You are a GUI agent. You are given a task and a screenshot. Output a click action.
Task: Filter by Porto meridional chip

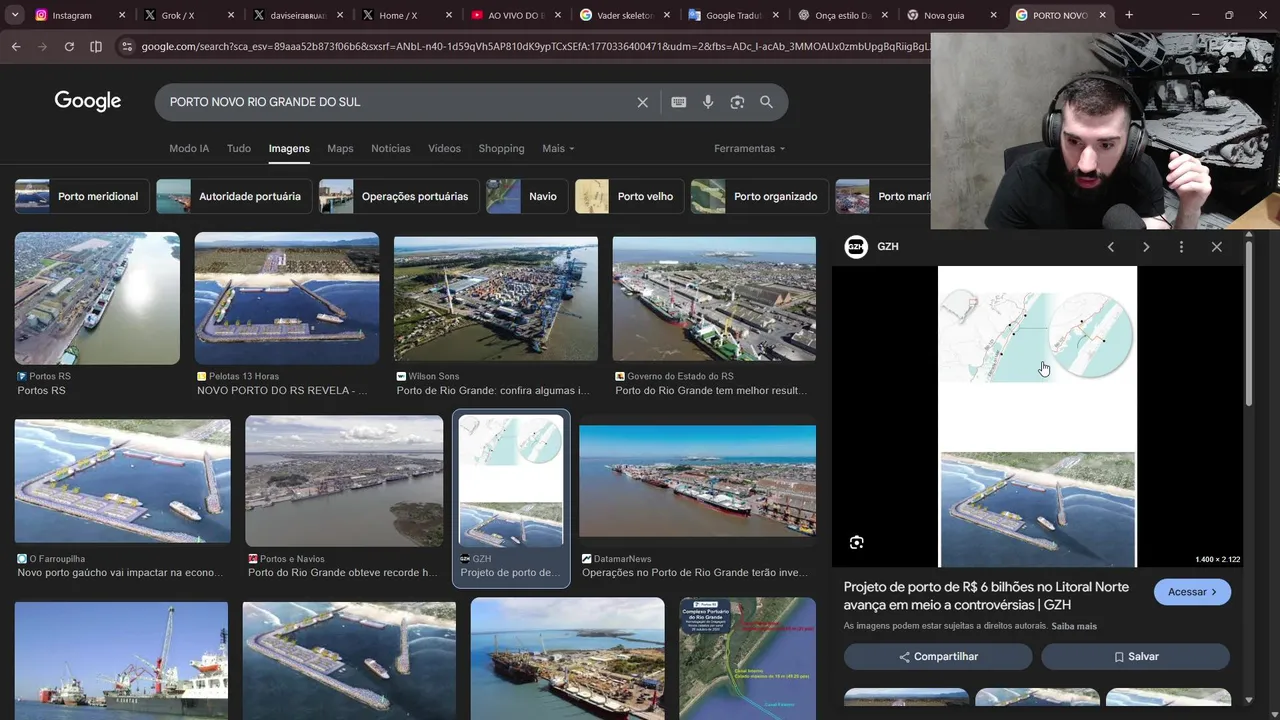[x=82, y=196]
